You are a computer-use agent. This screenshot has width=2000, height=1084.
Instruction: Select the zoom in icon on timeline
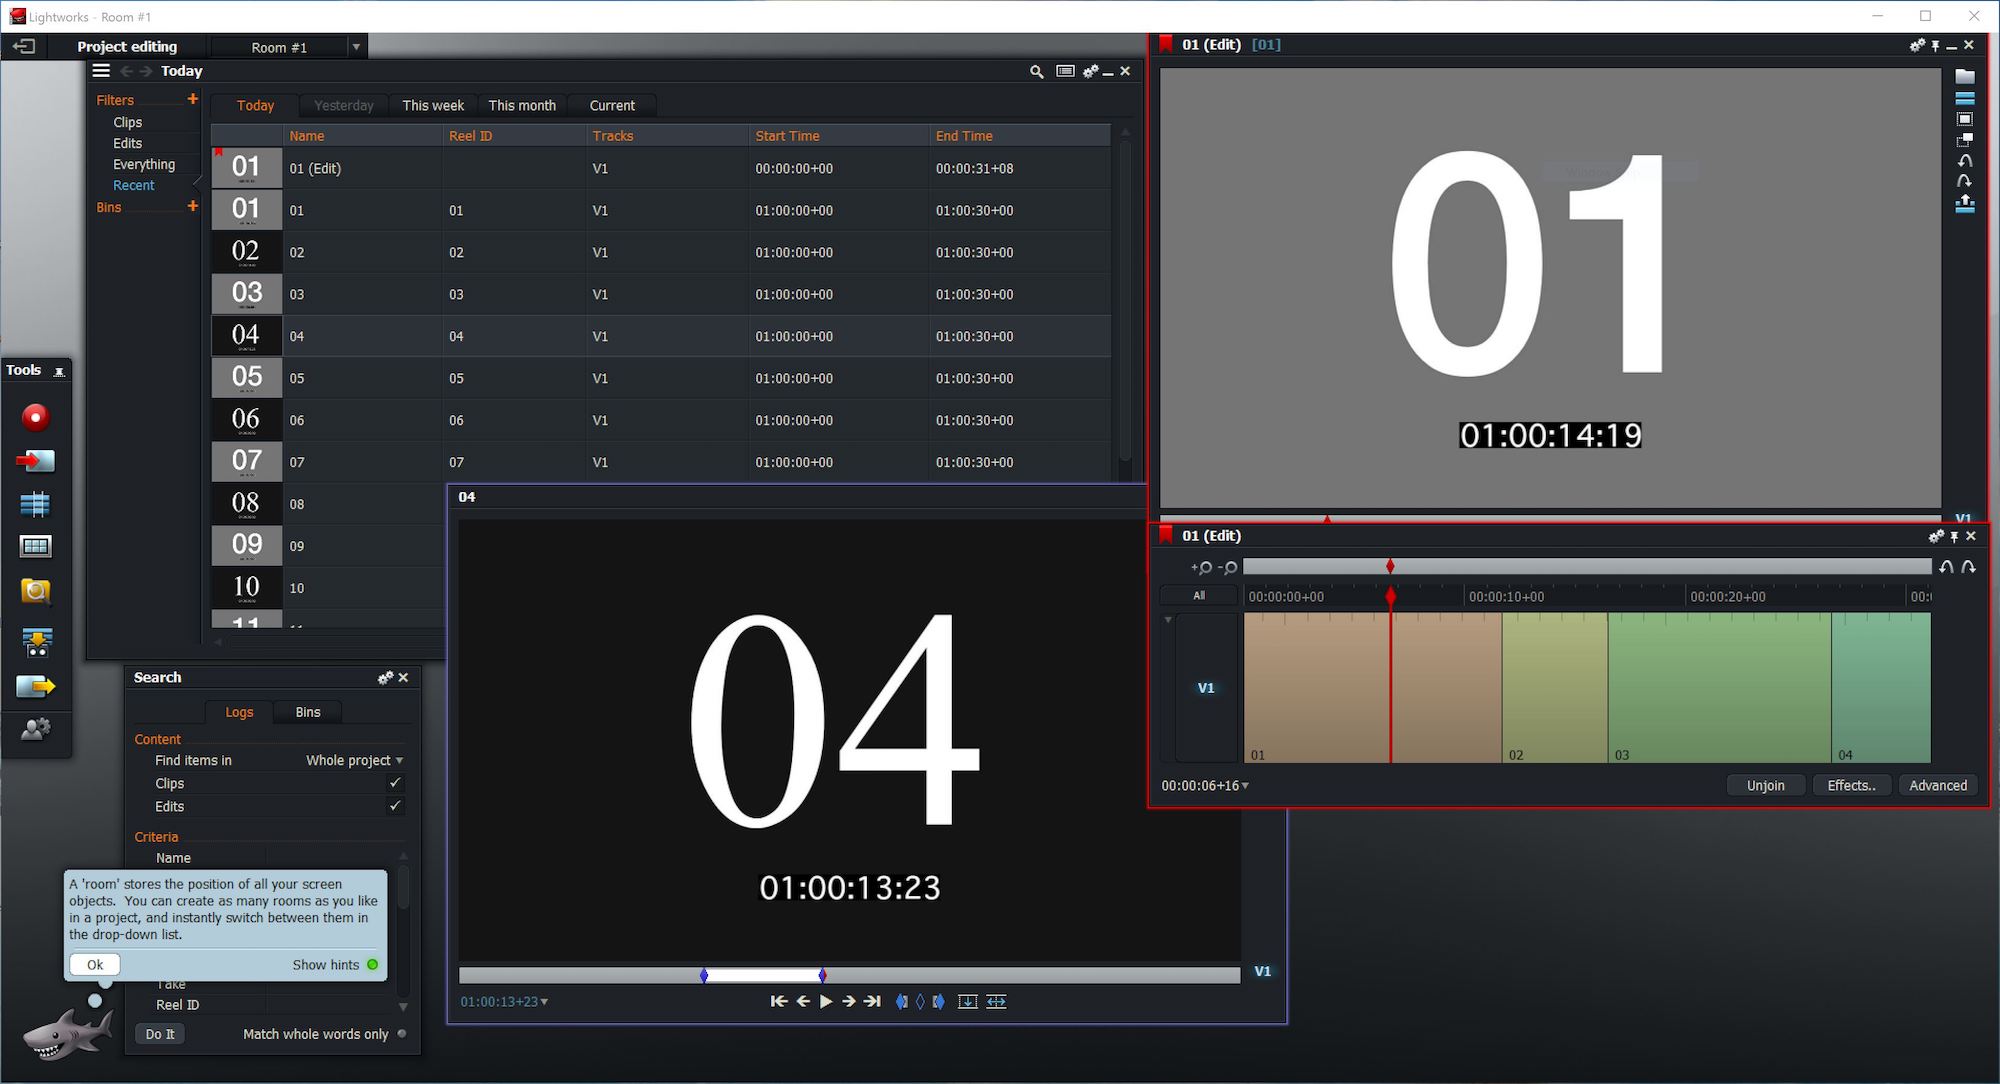click(x=1197, y=567)
